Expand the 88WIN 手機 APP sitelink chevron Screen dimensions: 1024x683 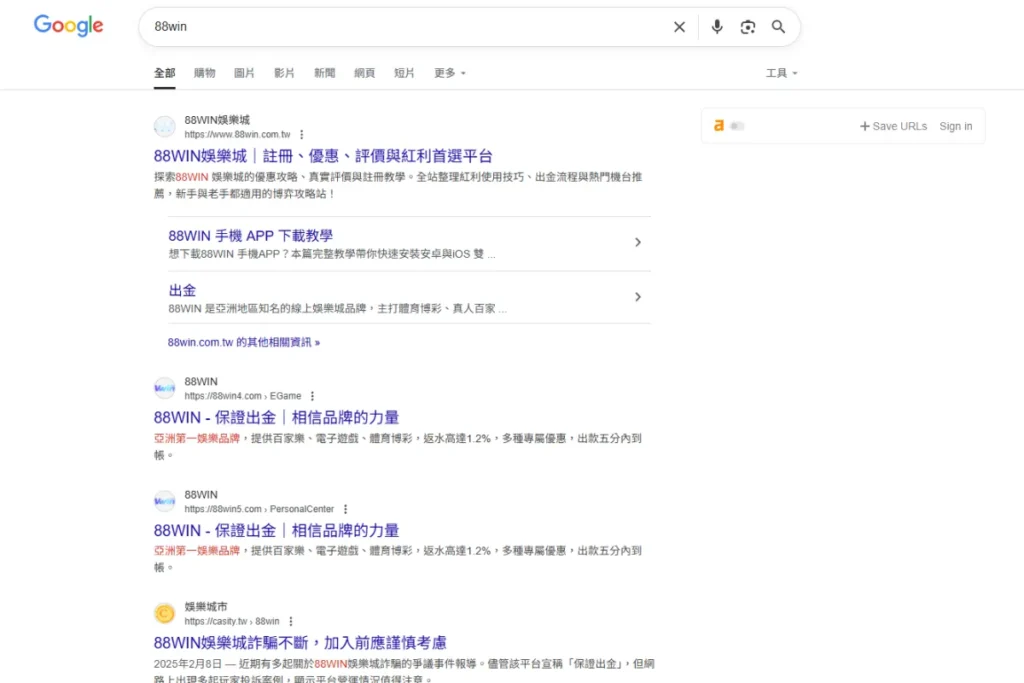click(x=638, y=242)
